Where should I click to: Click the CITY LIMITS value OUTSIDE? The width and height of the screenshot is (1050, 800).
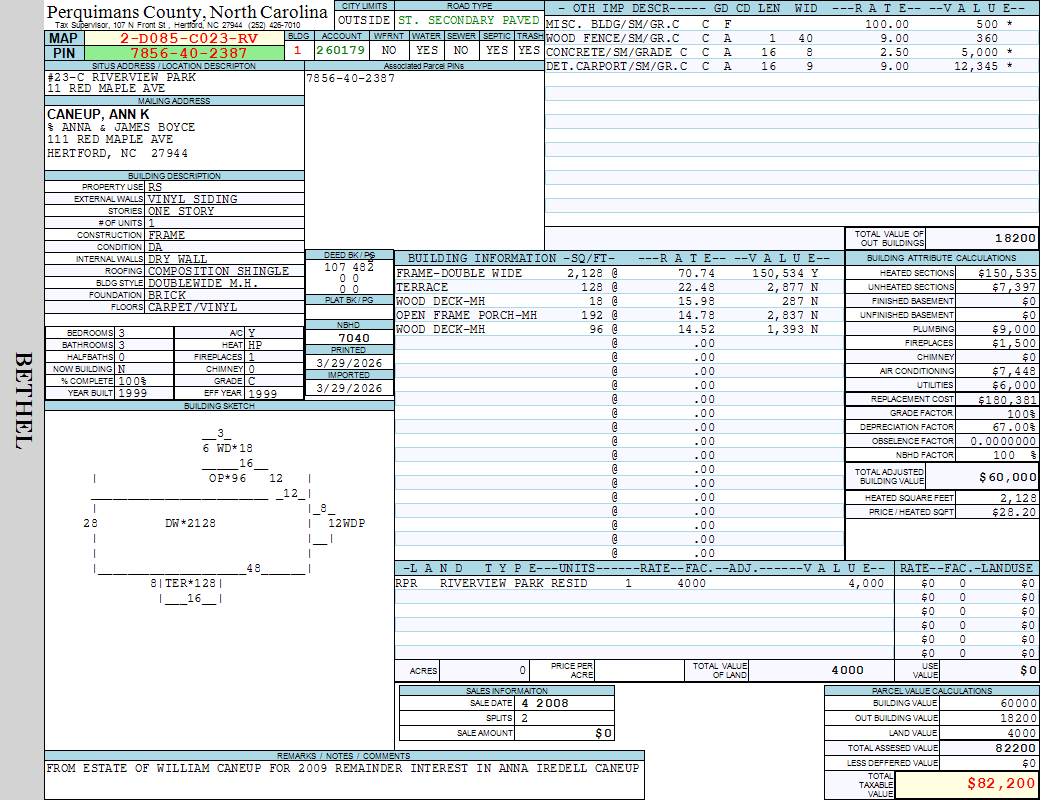(x=364, y=20)
